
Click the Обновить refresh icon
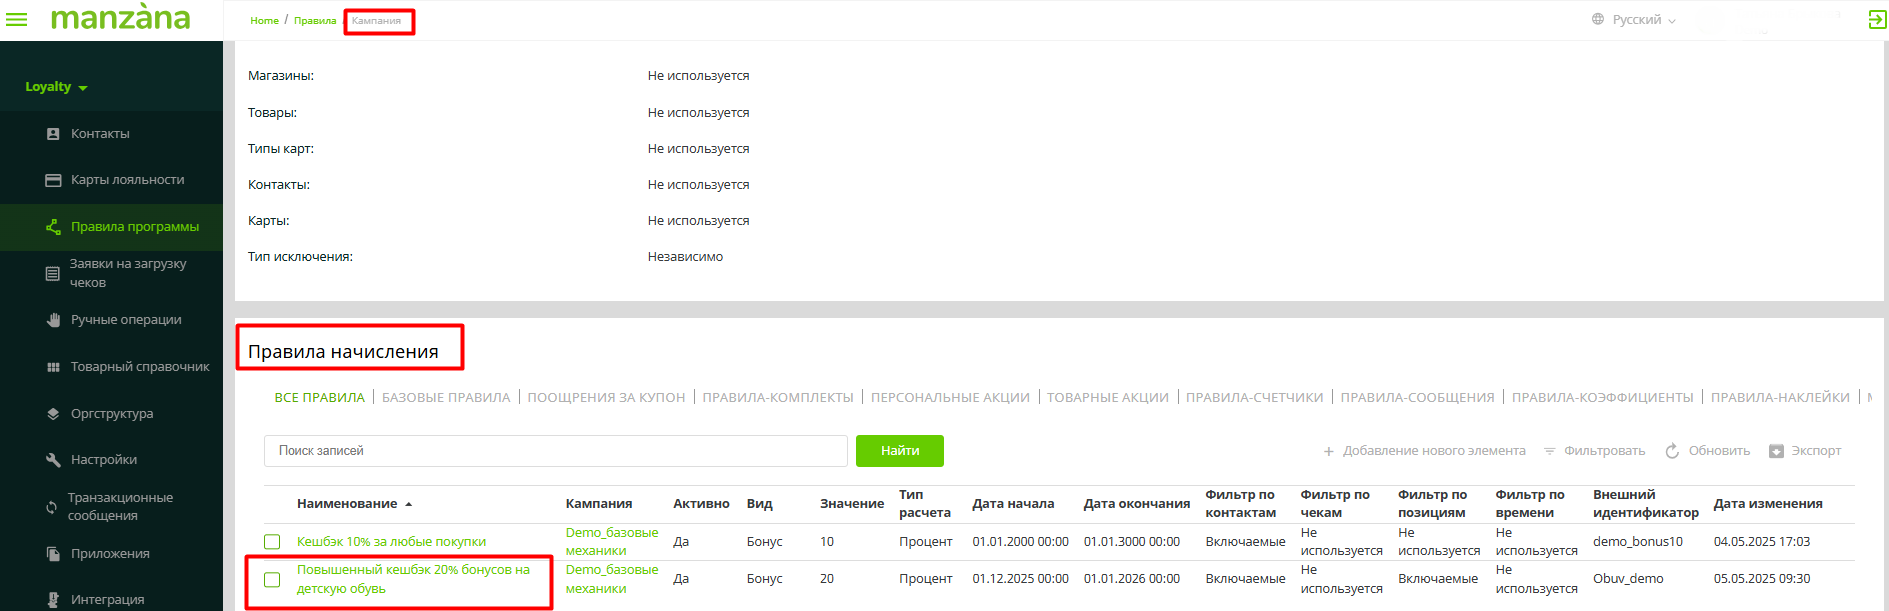1672,451
